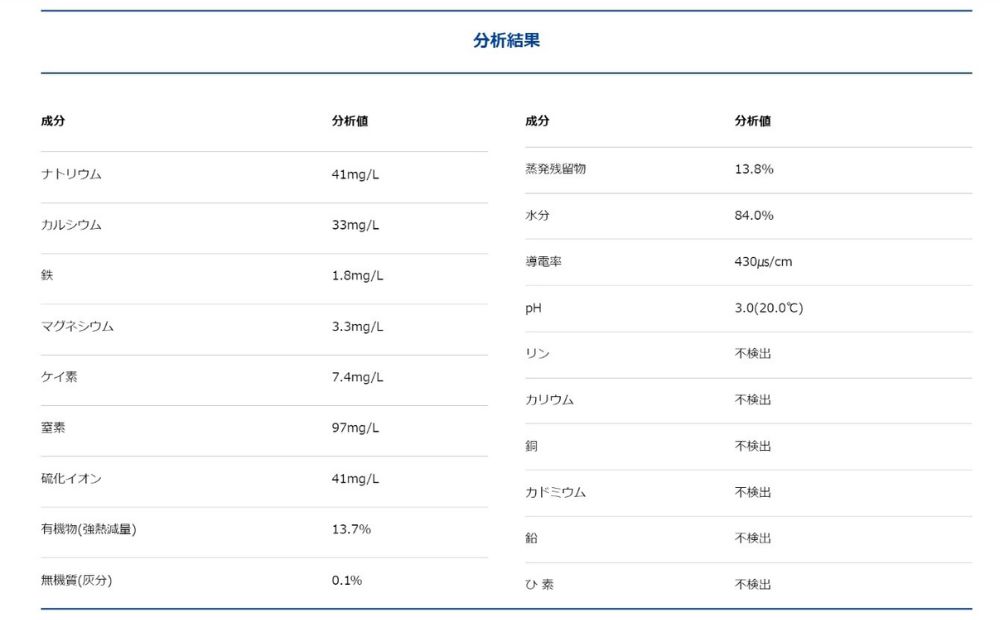
Task: Click the 導電率 value 430μs/cm
Action: click(763, 262)
